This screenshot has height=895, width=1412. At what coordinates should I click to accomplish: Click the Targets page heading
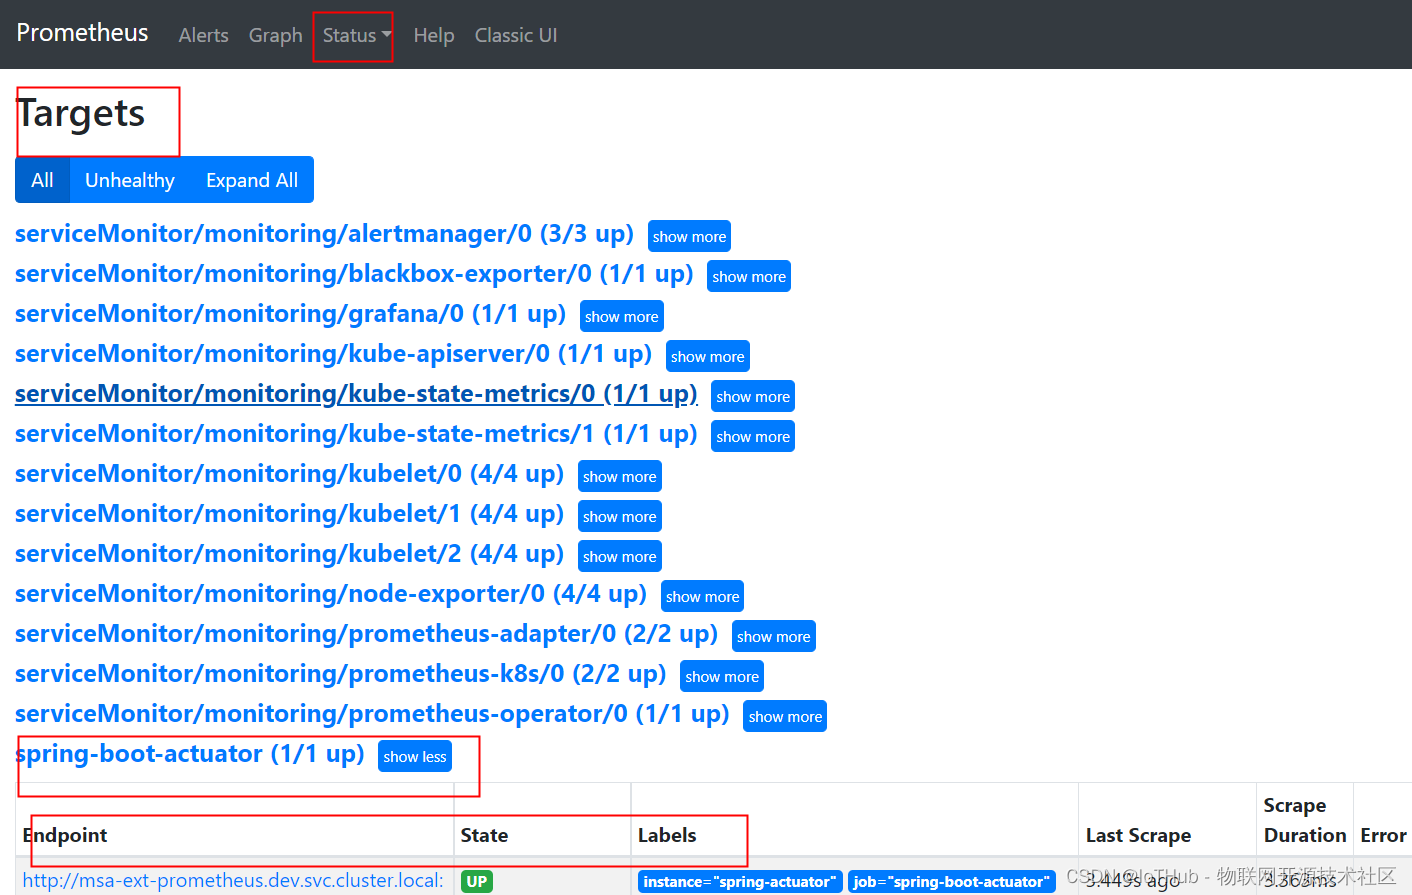pos(81,114)
